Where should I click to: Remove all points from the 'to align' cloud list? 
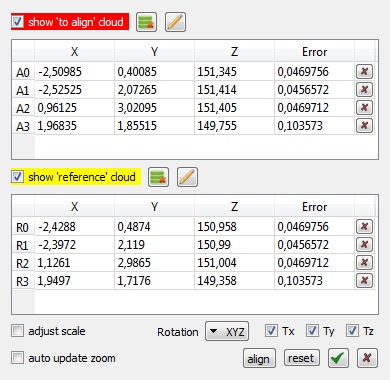[146, 22]
